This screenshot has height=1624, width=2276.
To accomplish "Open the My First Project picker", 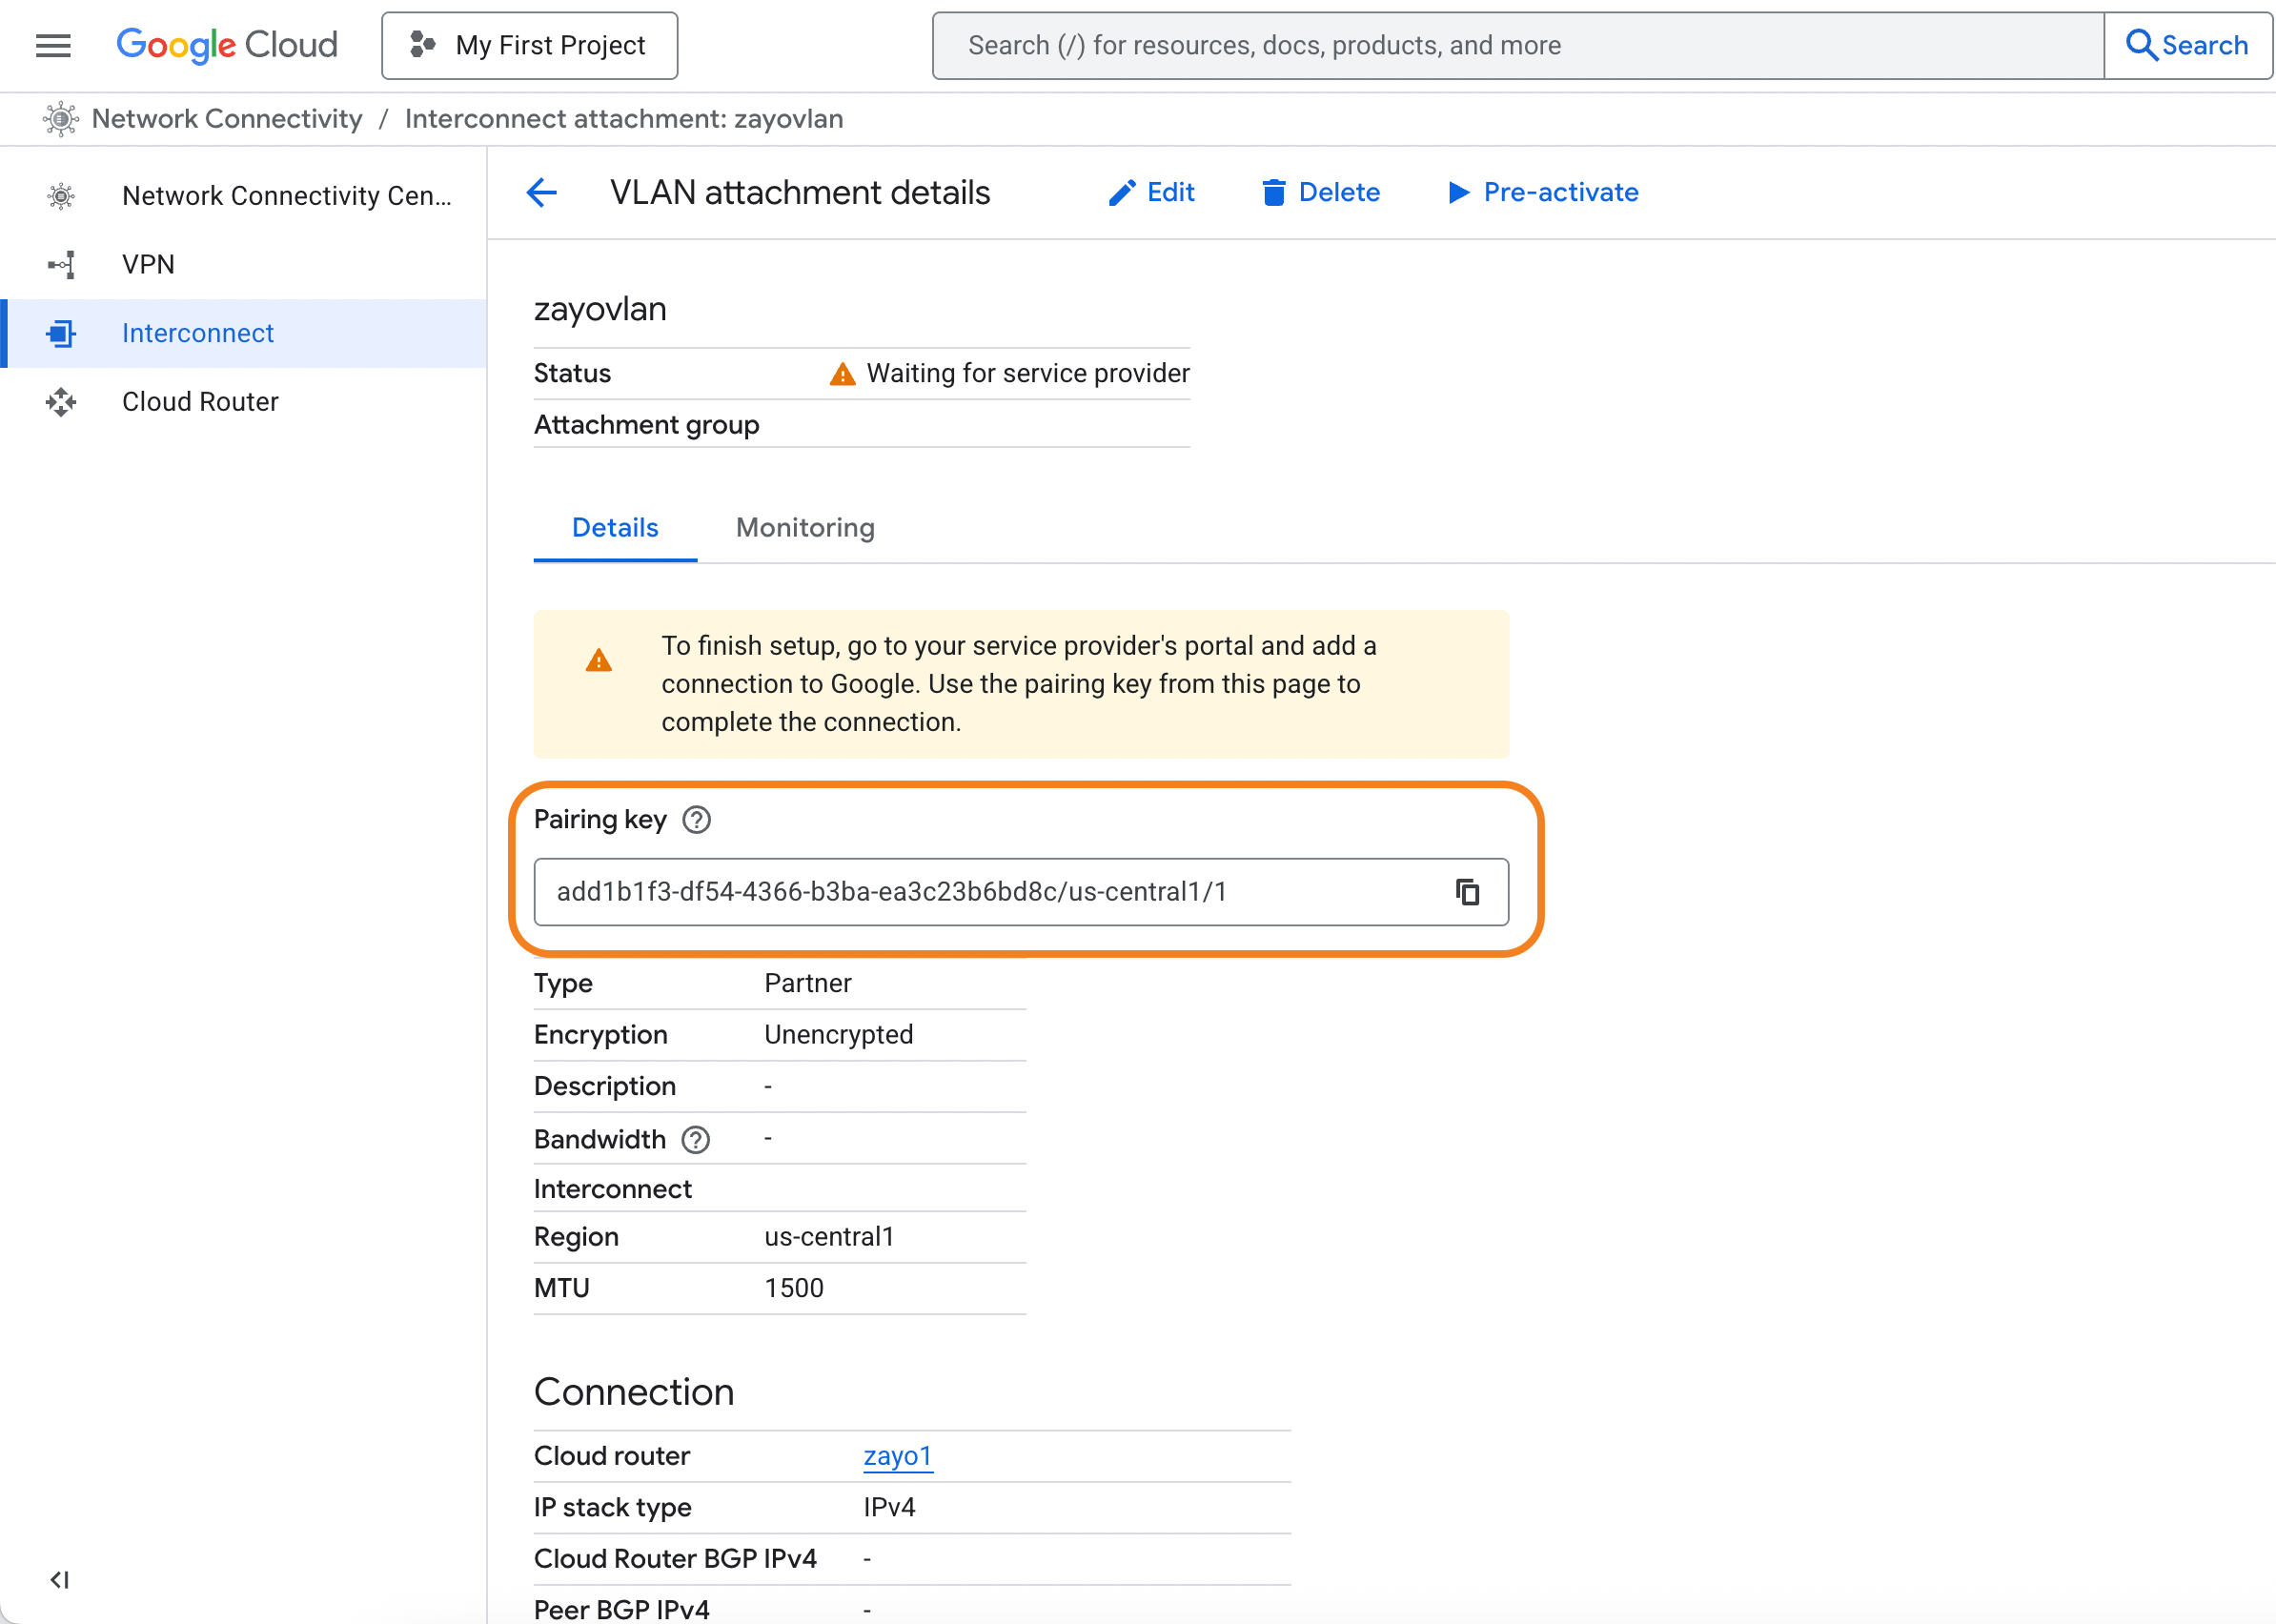I will (x=530, y=44).
